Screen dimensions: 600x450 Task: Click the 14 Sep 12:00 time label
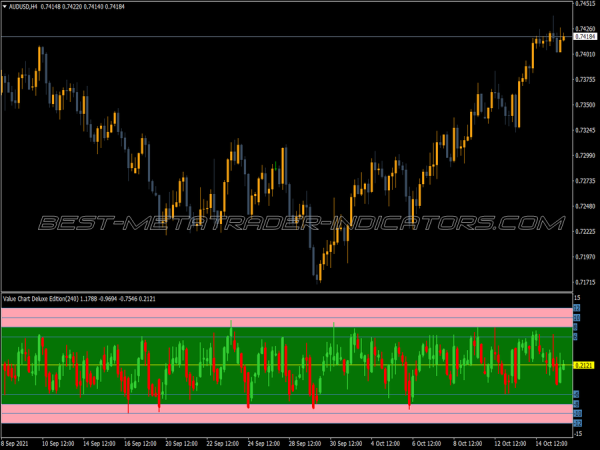[x=99, y=444]
